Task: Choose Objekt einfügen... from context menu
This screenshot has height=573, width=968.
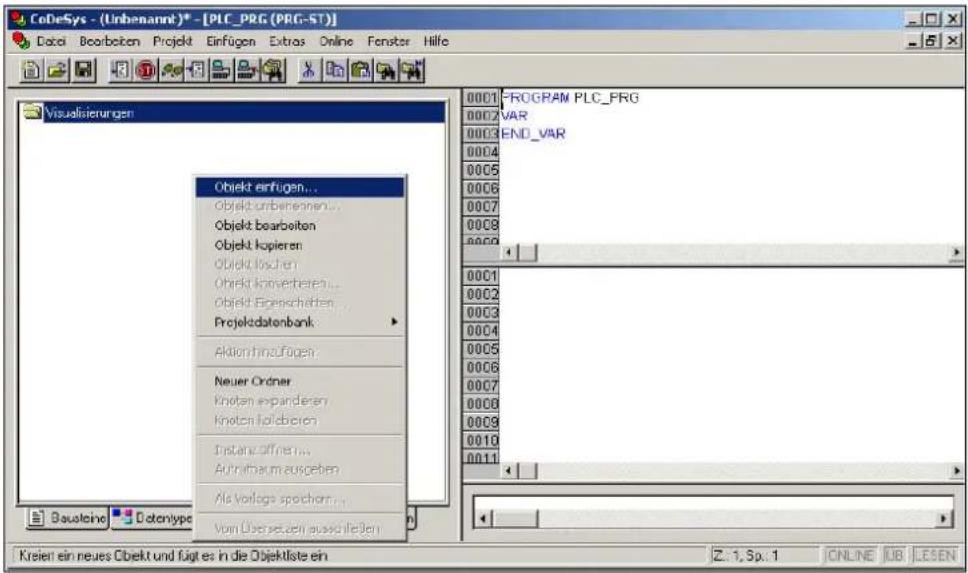Action: point(300,187)
